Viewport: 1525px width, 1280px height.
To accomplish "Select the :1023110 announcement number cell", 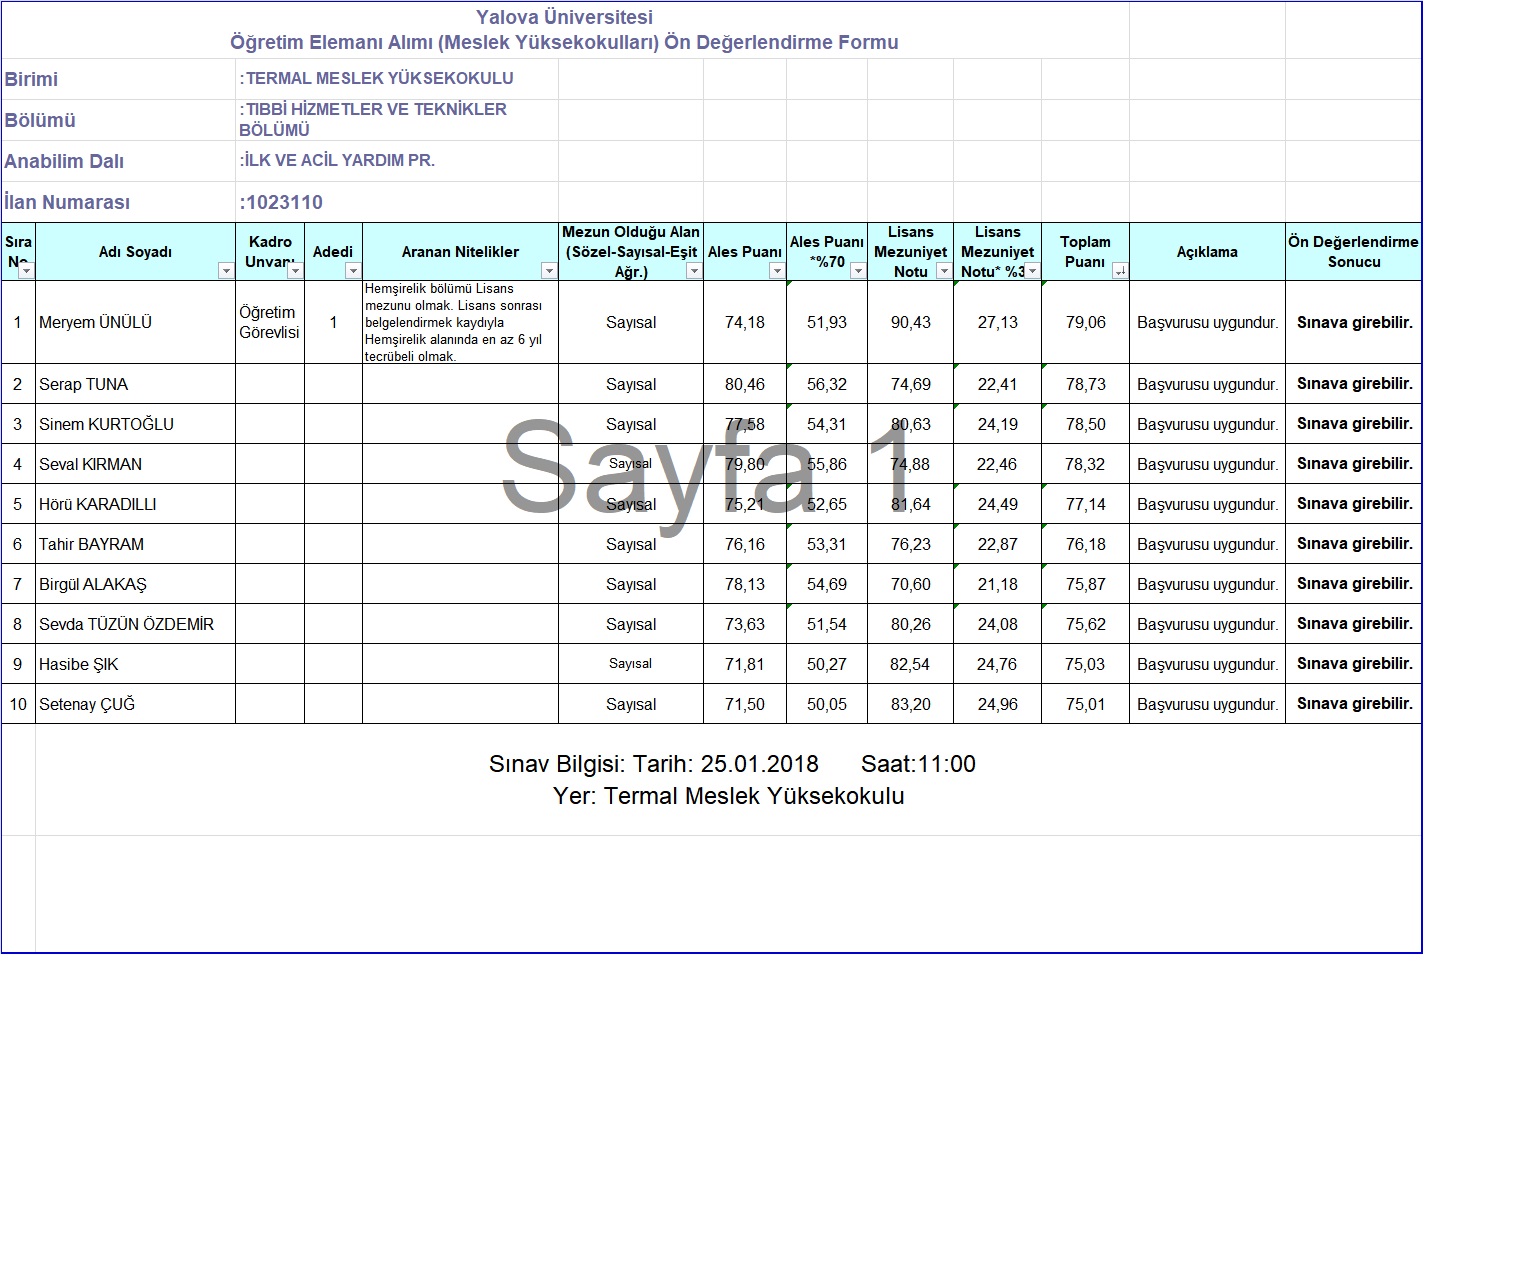I will 396,202.
